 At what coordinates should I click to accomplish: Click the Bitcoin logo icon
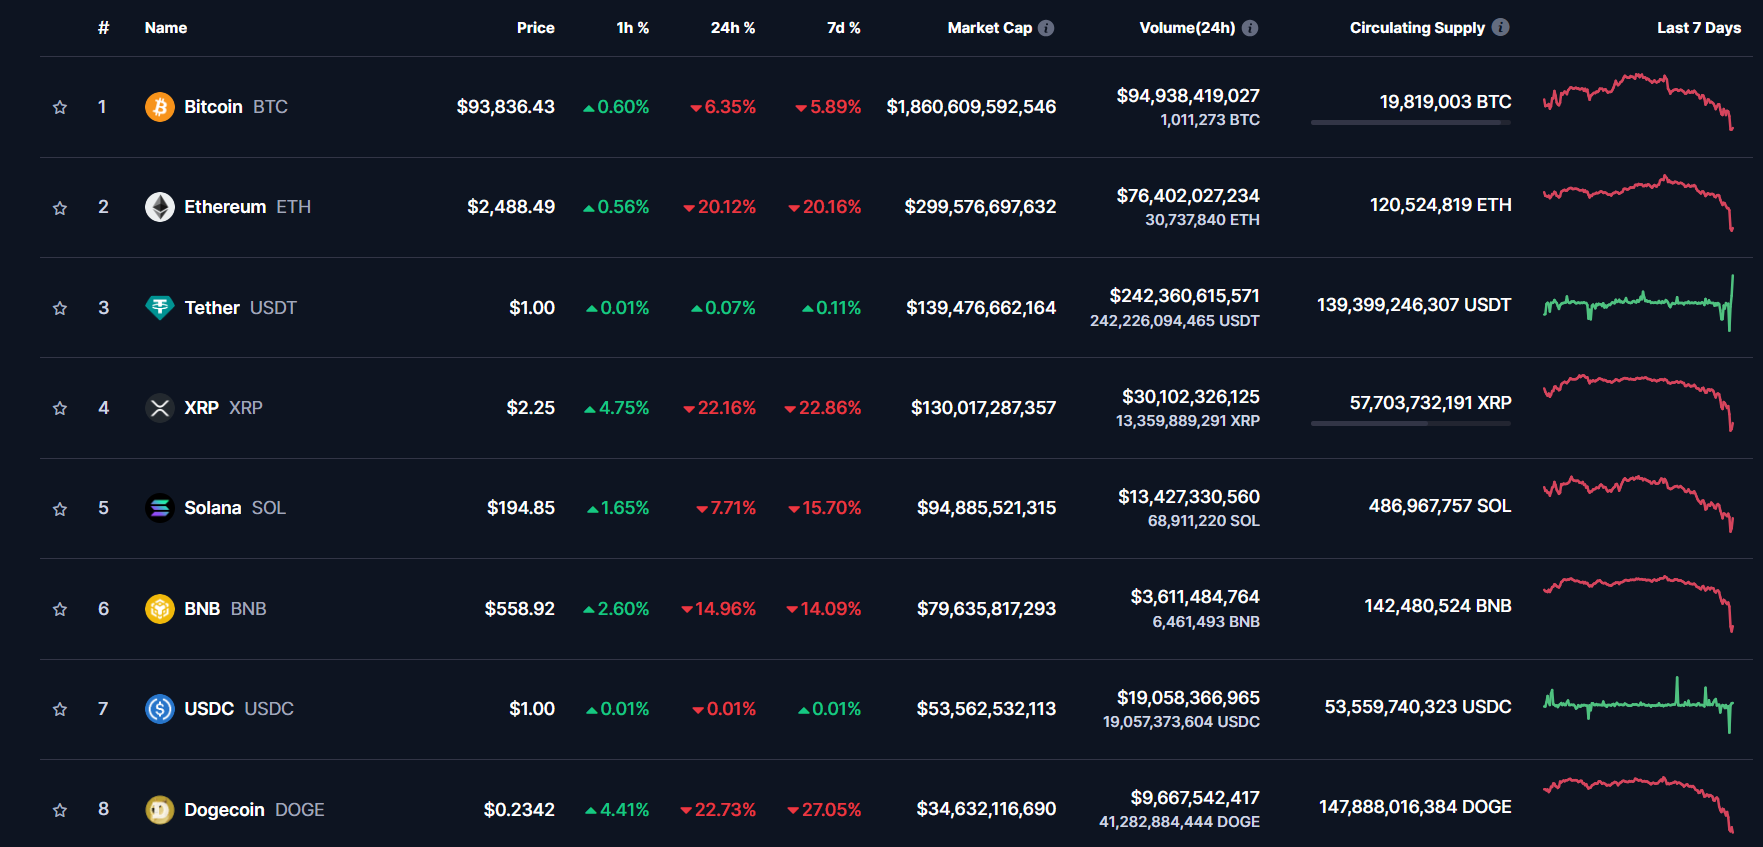[x=159, y=107]
